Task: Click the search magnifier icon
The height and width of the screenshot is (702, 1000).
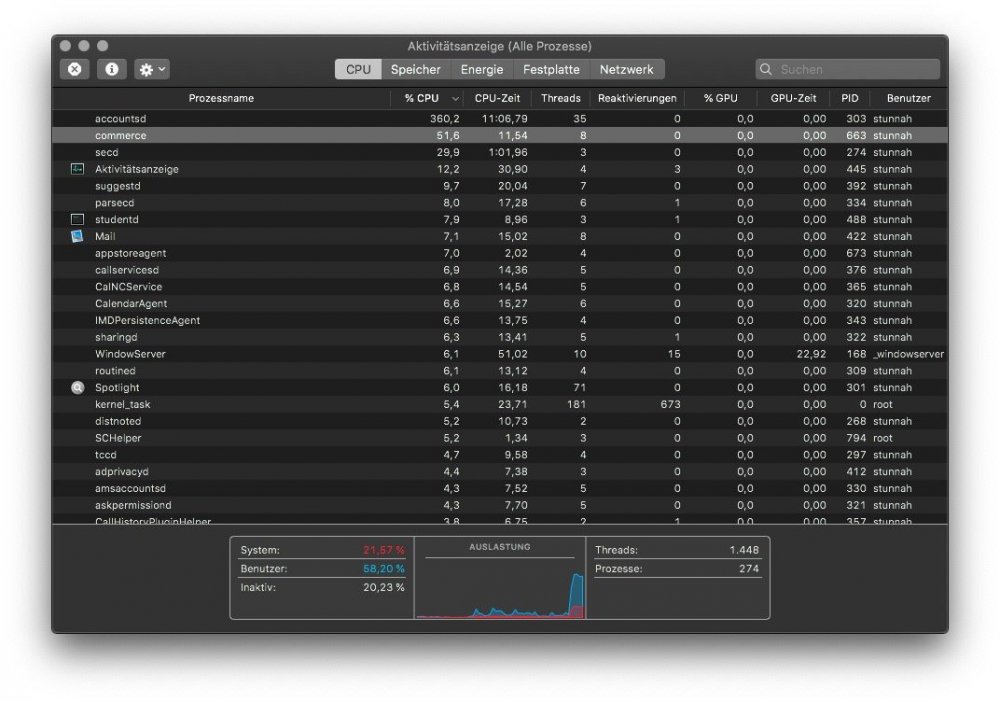Action: pos(766,69)
